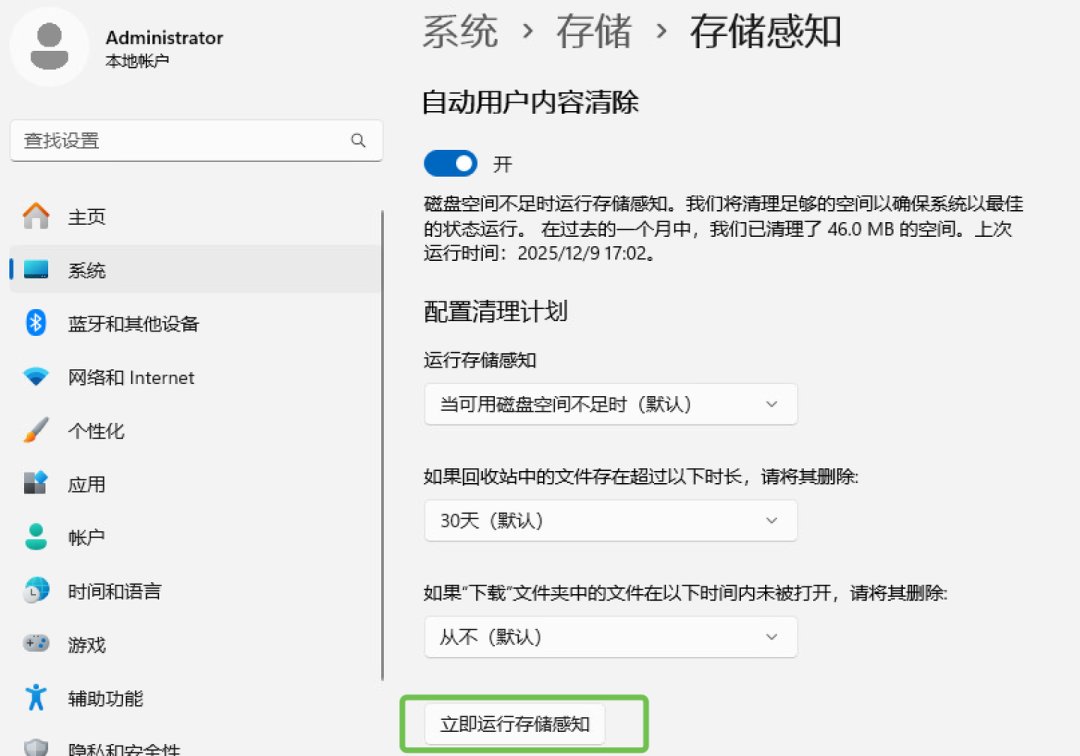
Task: Click the Wi-Fi network icon
Action: [x=36, y=376]
